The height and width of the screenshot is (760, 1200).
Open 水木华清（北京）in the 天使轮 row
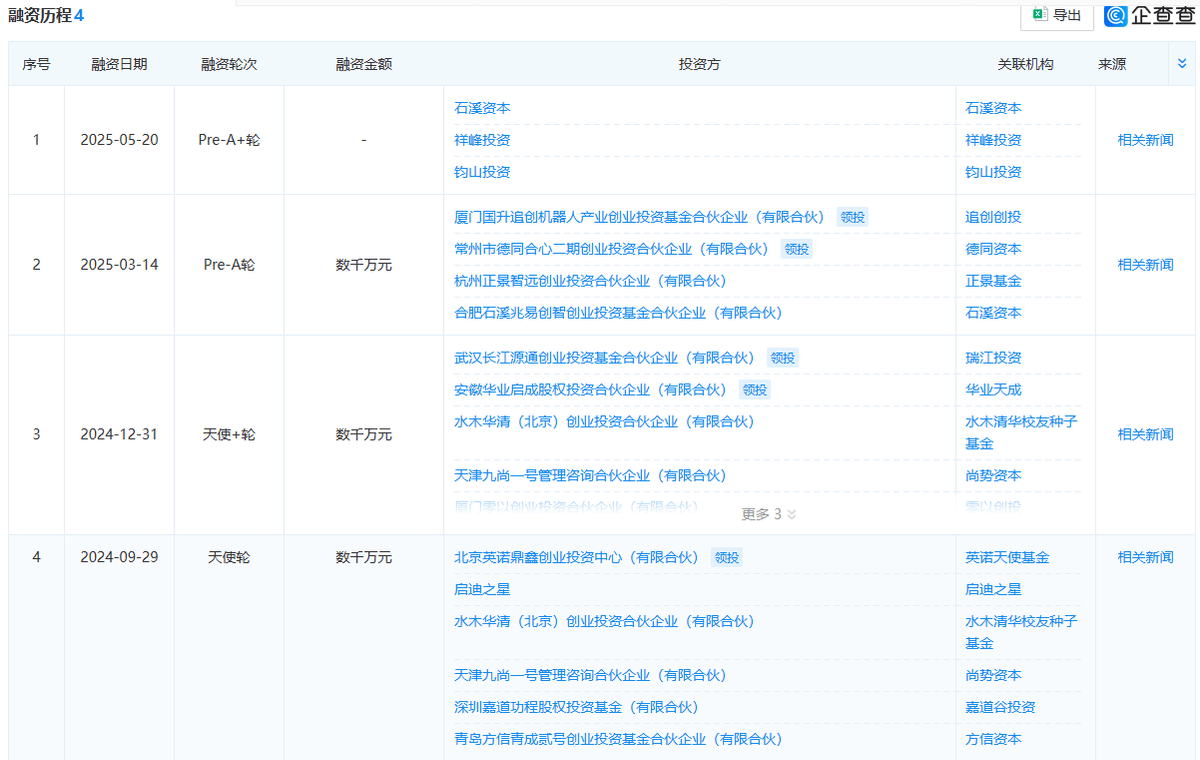tap(605, 621)
